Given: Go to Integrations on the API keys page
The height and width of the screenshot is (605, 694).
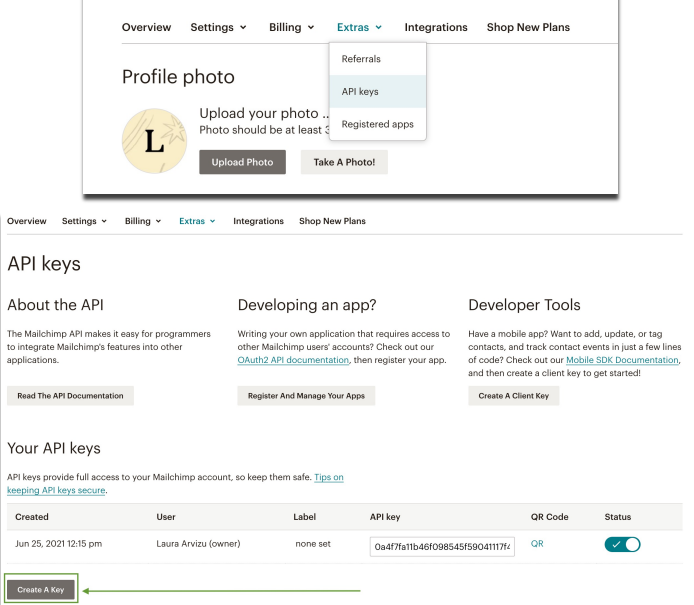Looking at the screenshot, I should [x=258, y=221].
